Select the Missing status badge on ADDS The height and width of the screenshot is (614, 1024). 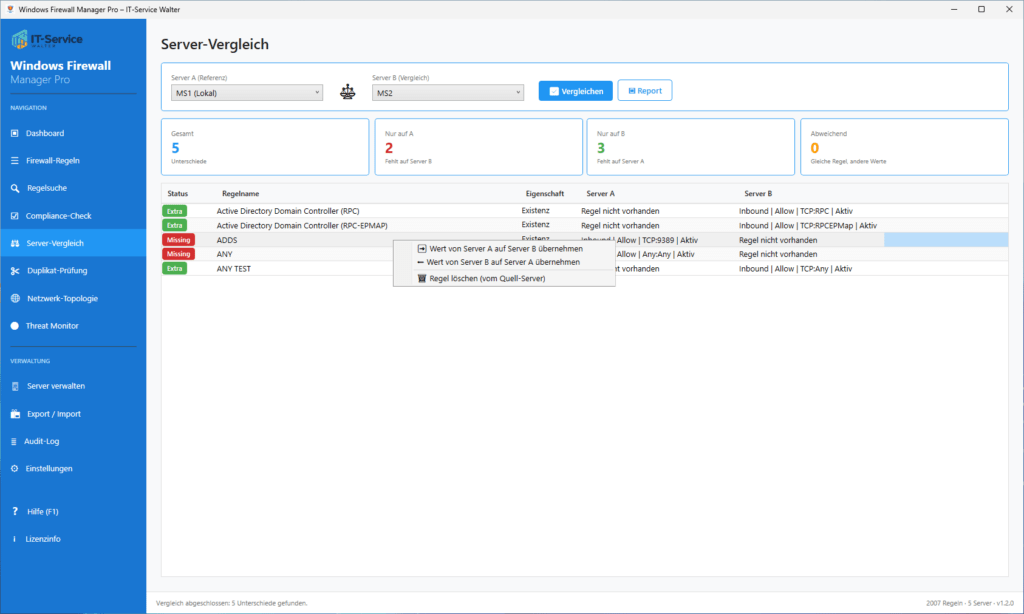[x=178, y=240]
